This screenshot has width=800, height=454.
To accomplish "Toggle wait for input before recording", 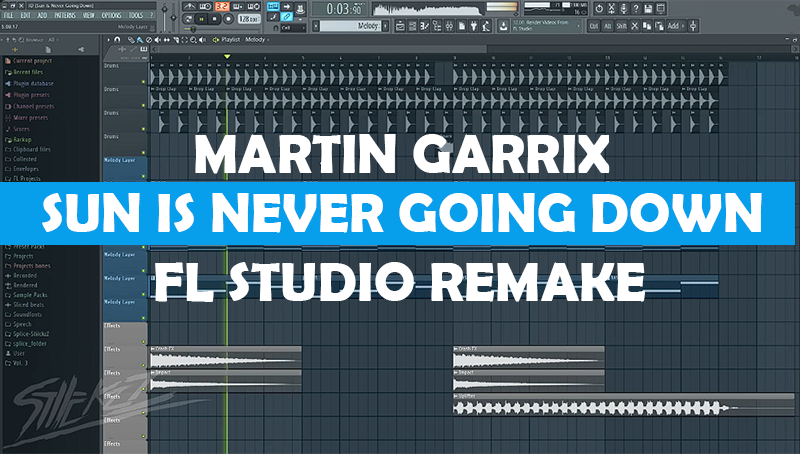I will (205, 7).
